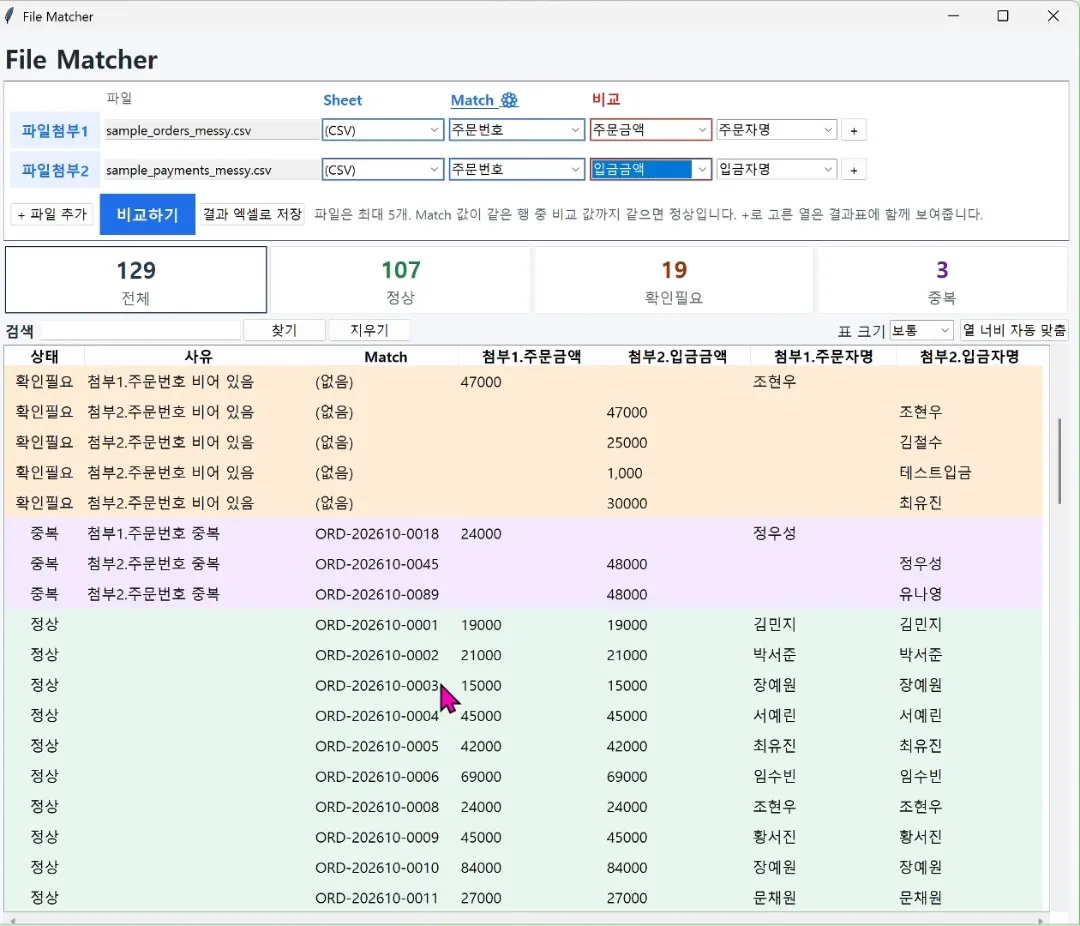Click the 69000 주문금액 cell
The width and height of the screenshot is (1080, 926).
481,776
